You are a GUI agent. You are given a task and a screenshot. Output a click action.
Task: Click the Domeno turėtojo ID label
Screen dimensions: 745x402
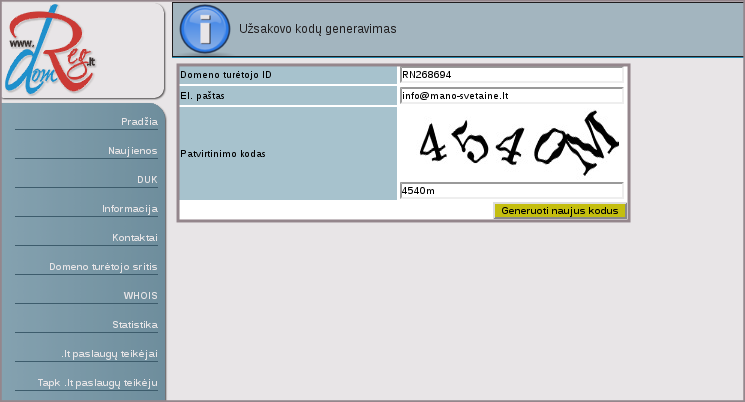[x=226, y=75]
